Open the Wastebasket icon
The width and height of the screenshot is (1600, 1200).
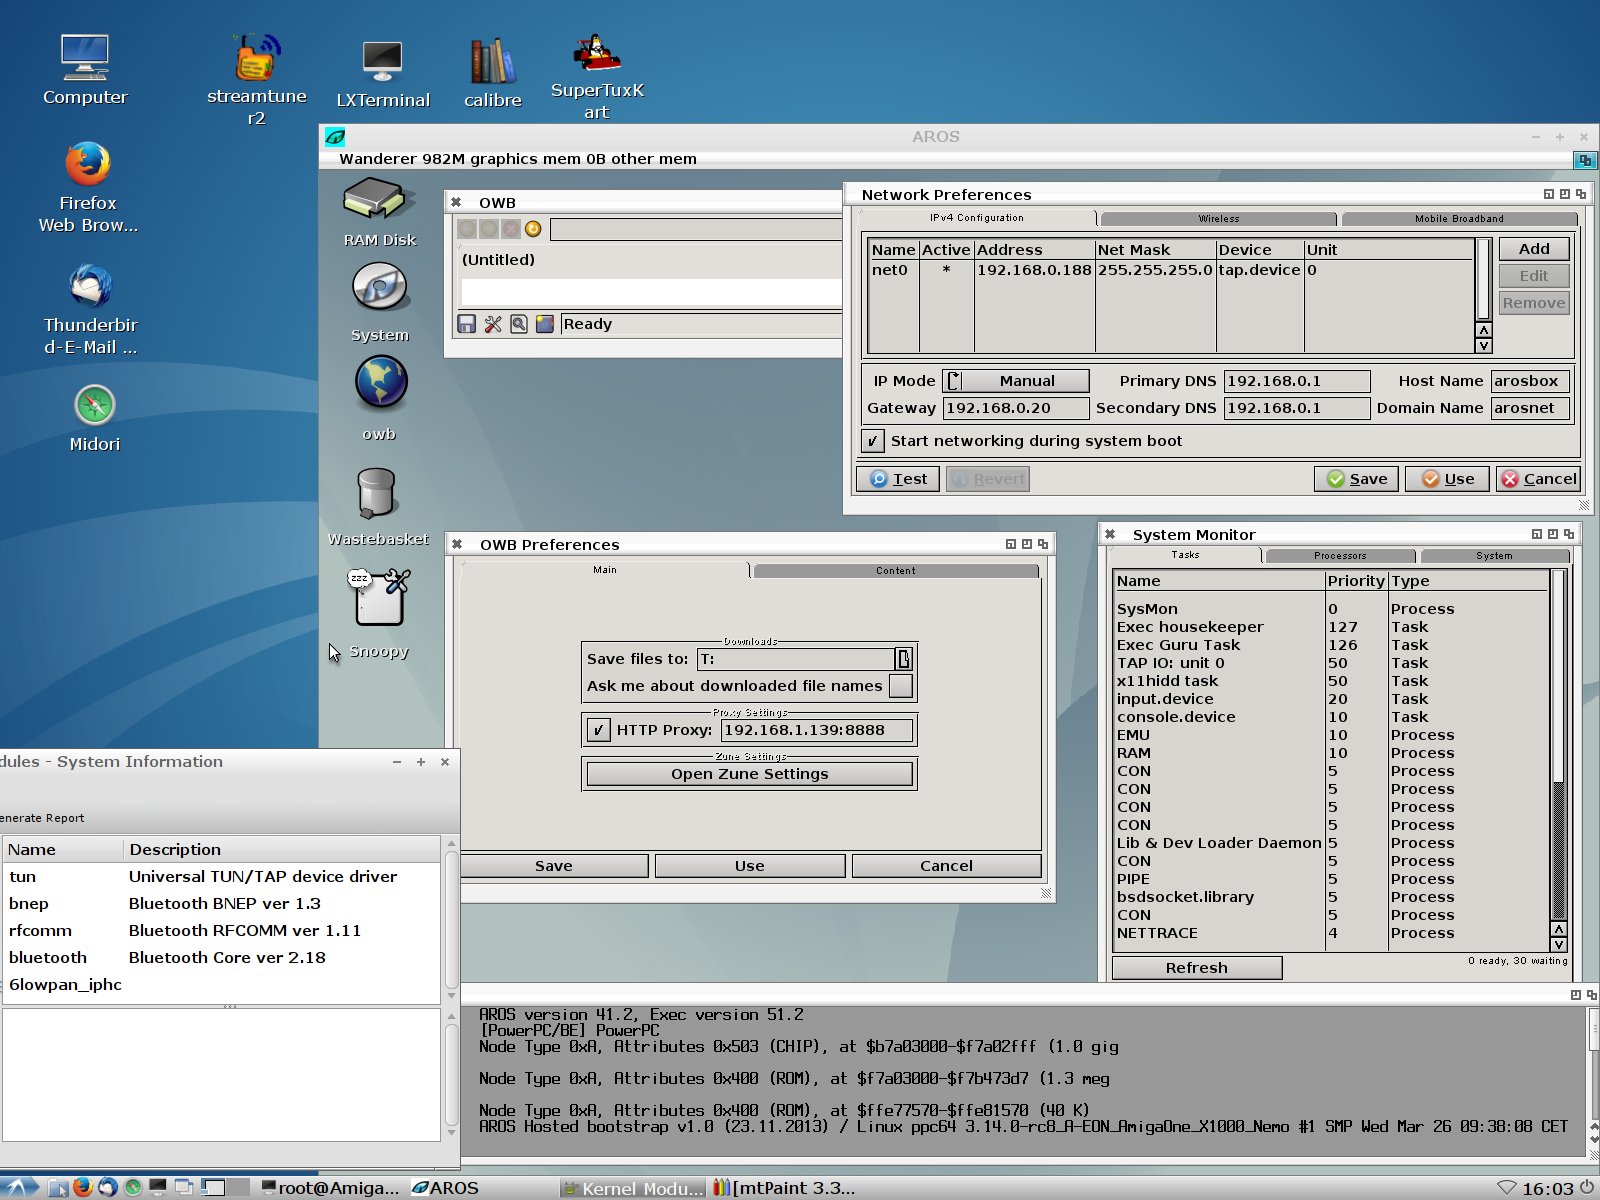click(377, 494)
